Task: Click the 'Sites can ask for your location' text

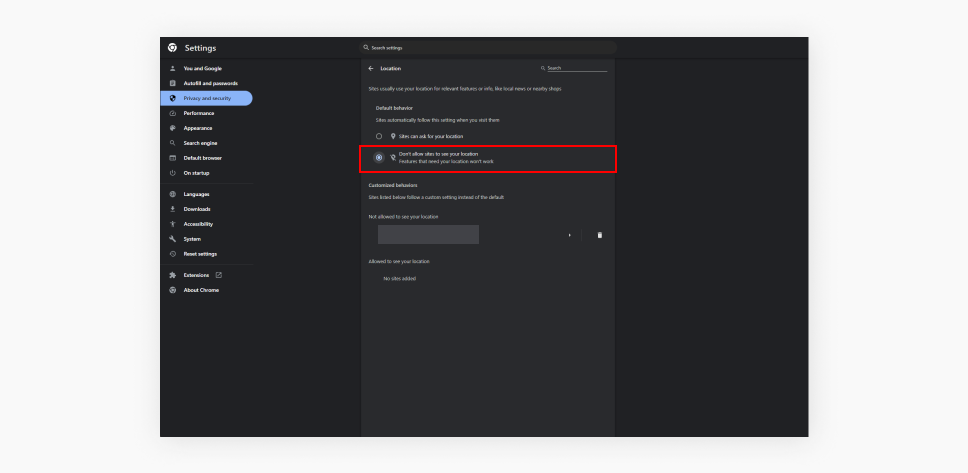Action: click(x=431, y=136)
